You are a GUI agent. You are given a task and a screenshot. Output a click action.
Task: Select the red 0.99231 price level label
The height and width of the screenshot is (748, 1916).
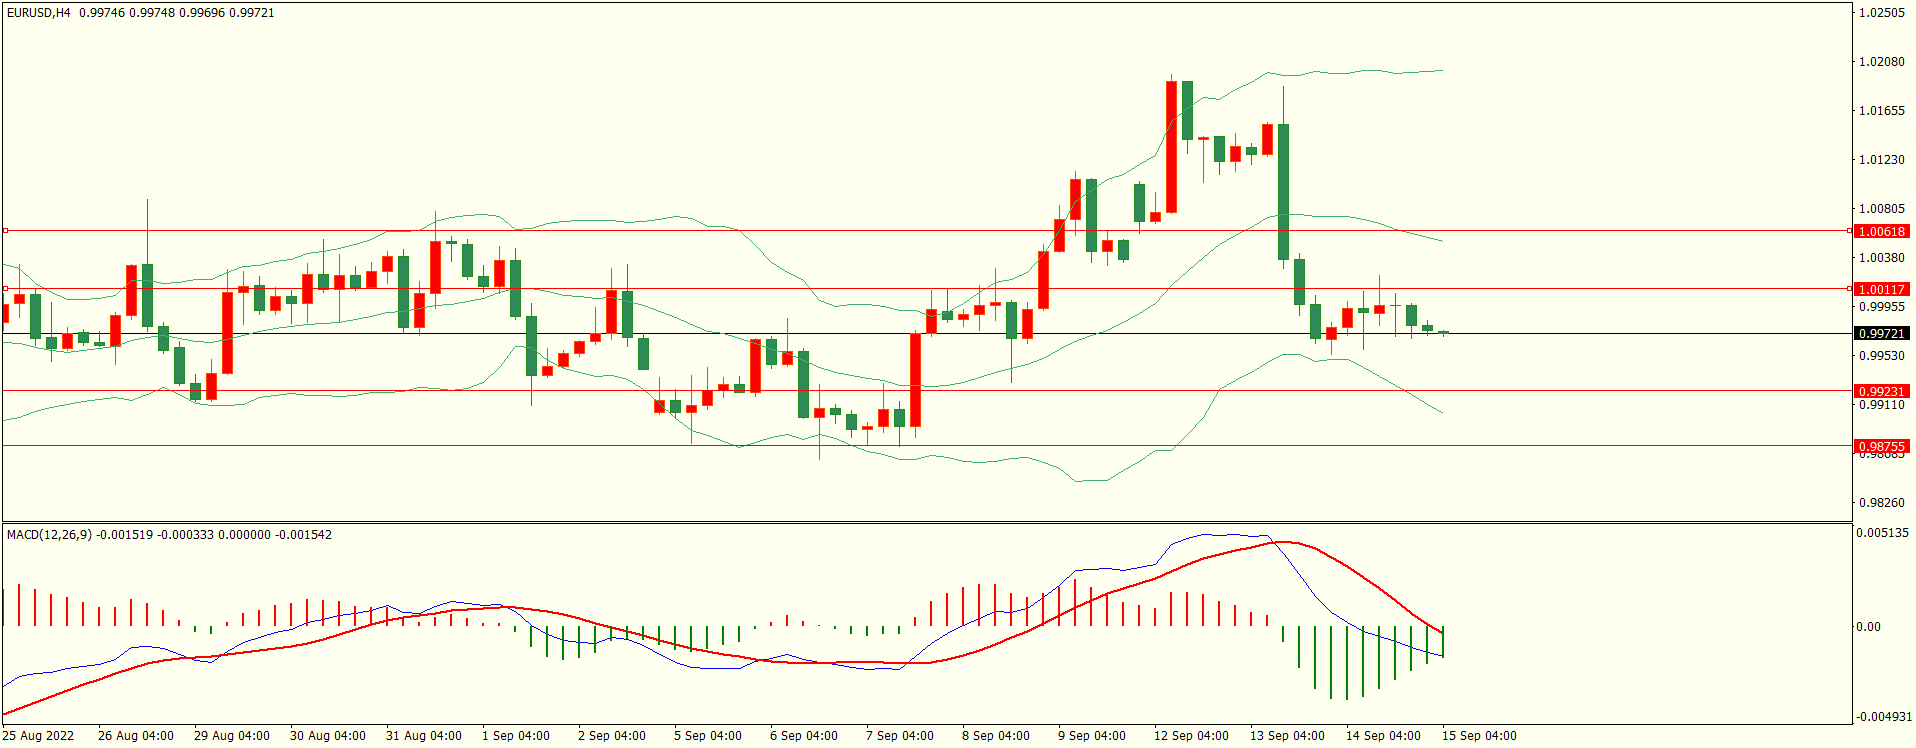pyautogui.click(x=1881, y=391)
